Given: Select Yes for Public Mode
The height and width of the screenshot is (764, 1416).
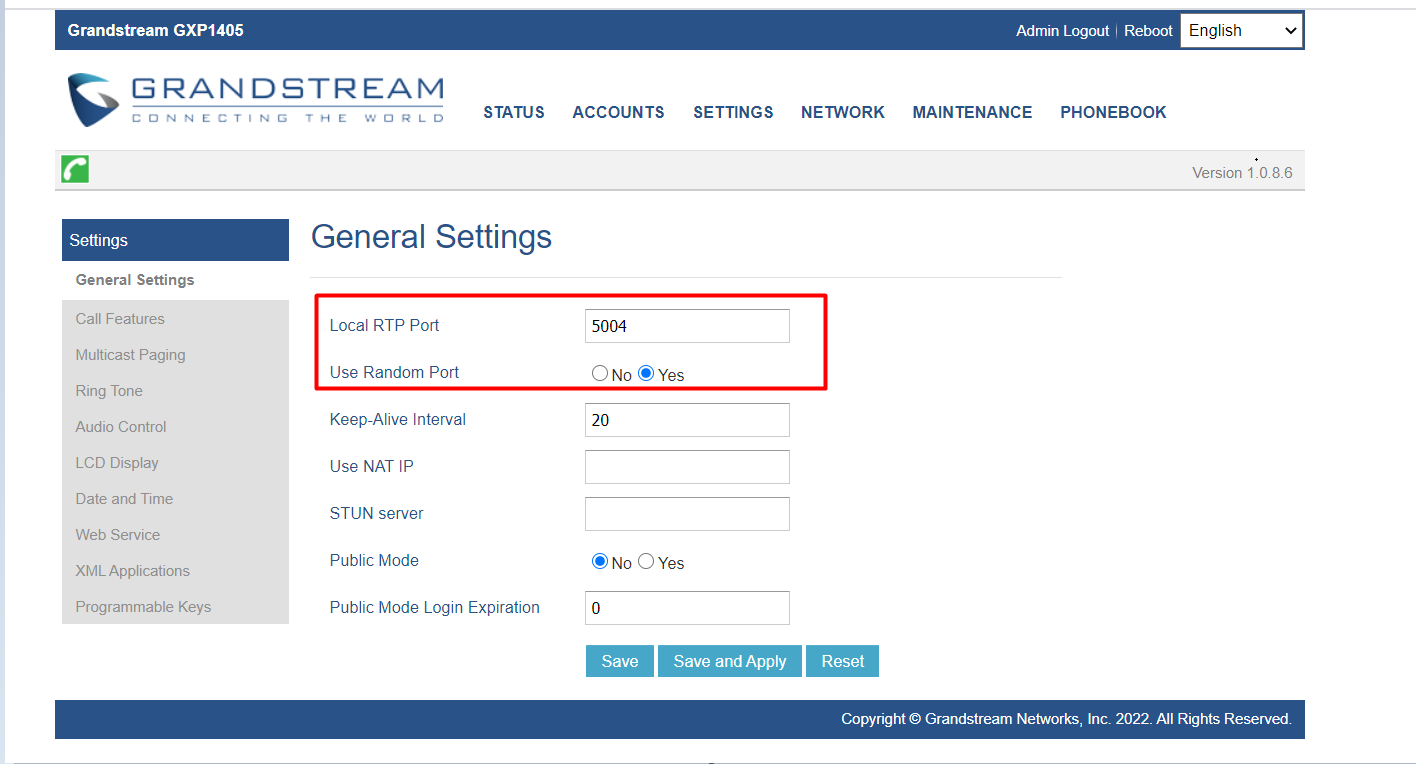Looking at the screenshot, I should point(646,561).
